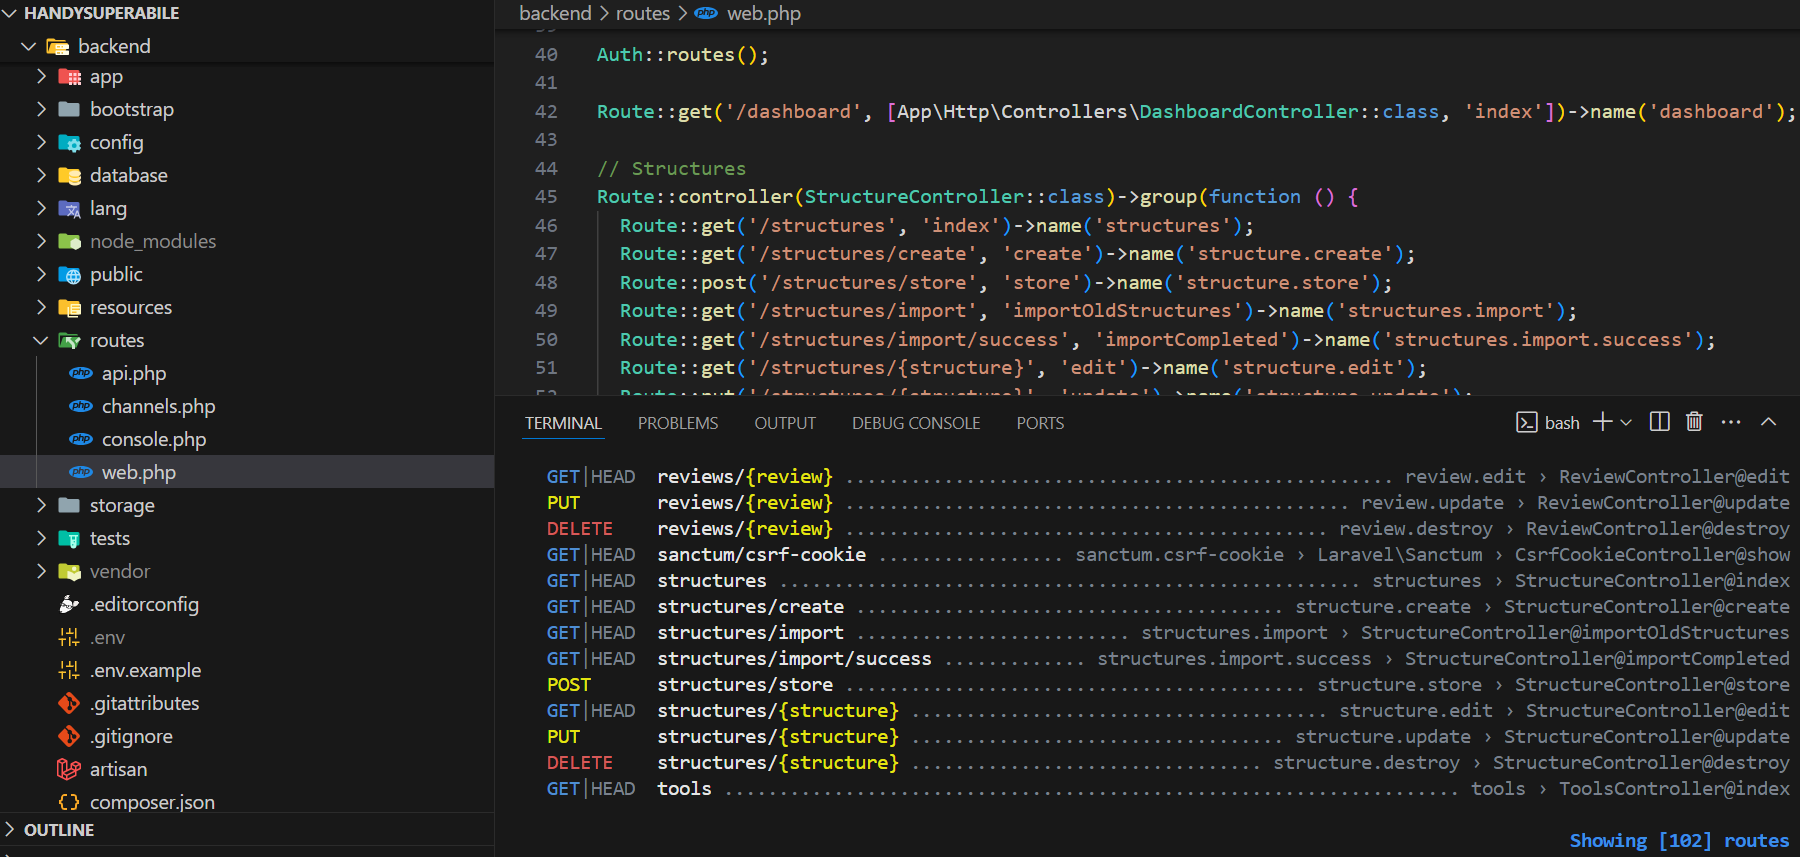This screenshot has width=1800, height=857.
Task: Click 'StructureController@destroy' in terminal
Action: (1641, 762)
